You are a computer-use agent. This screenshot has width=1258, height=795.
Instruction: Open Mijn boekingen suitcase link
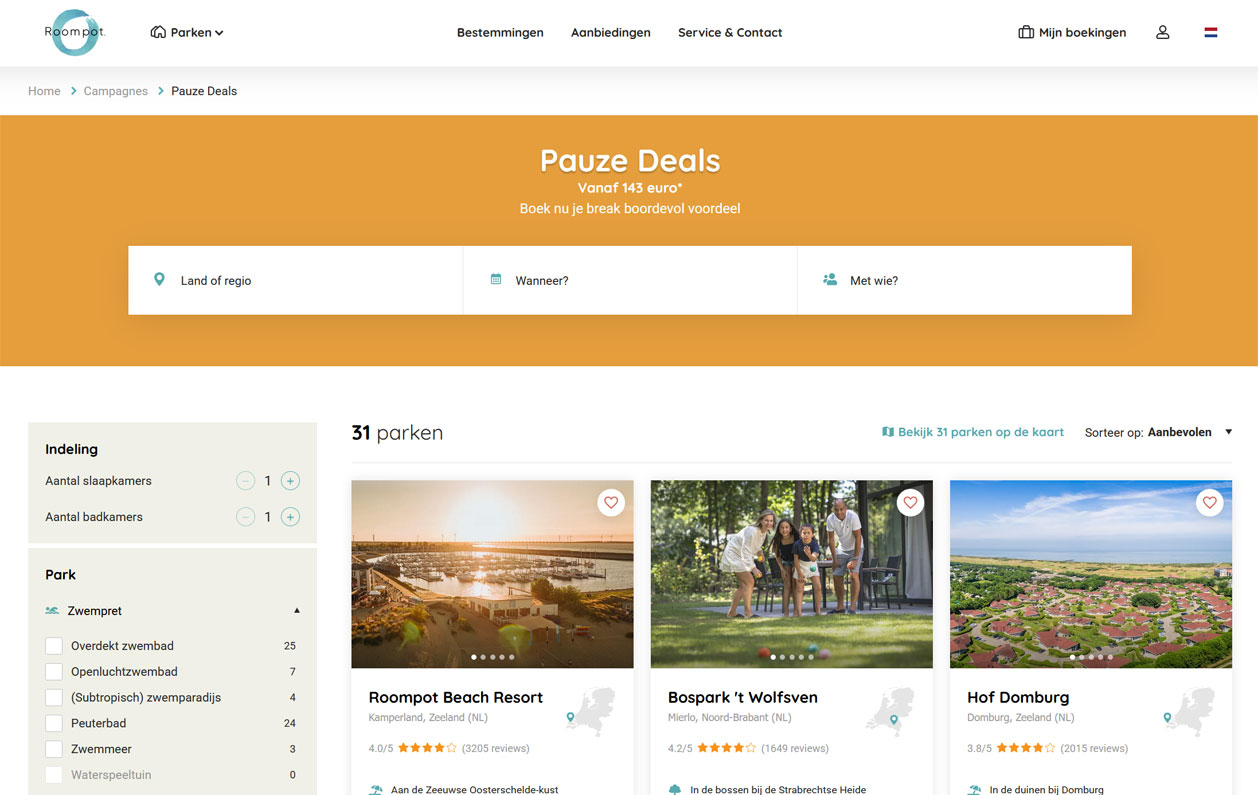tap(1072, 32)
